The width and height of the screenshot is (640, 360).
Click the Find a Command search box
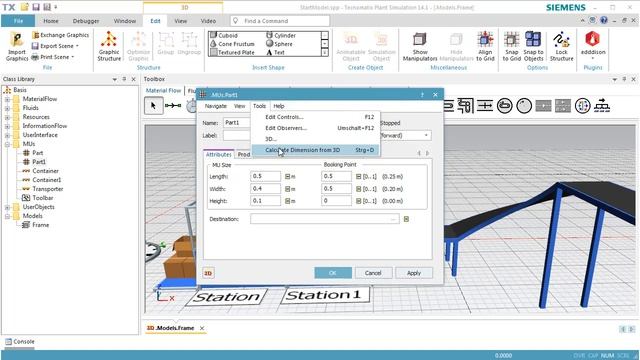click(x=280, y=21)
